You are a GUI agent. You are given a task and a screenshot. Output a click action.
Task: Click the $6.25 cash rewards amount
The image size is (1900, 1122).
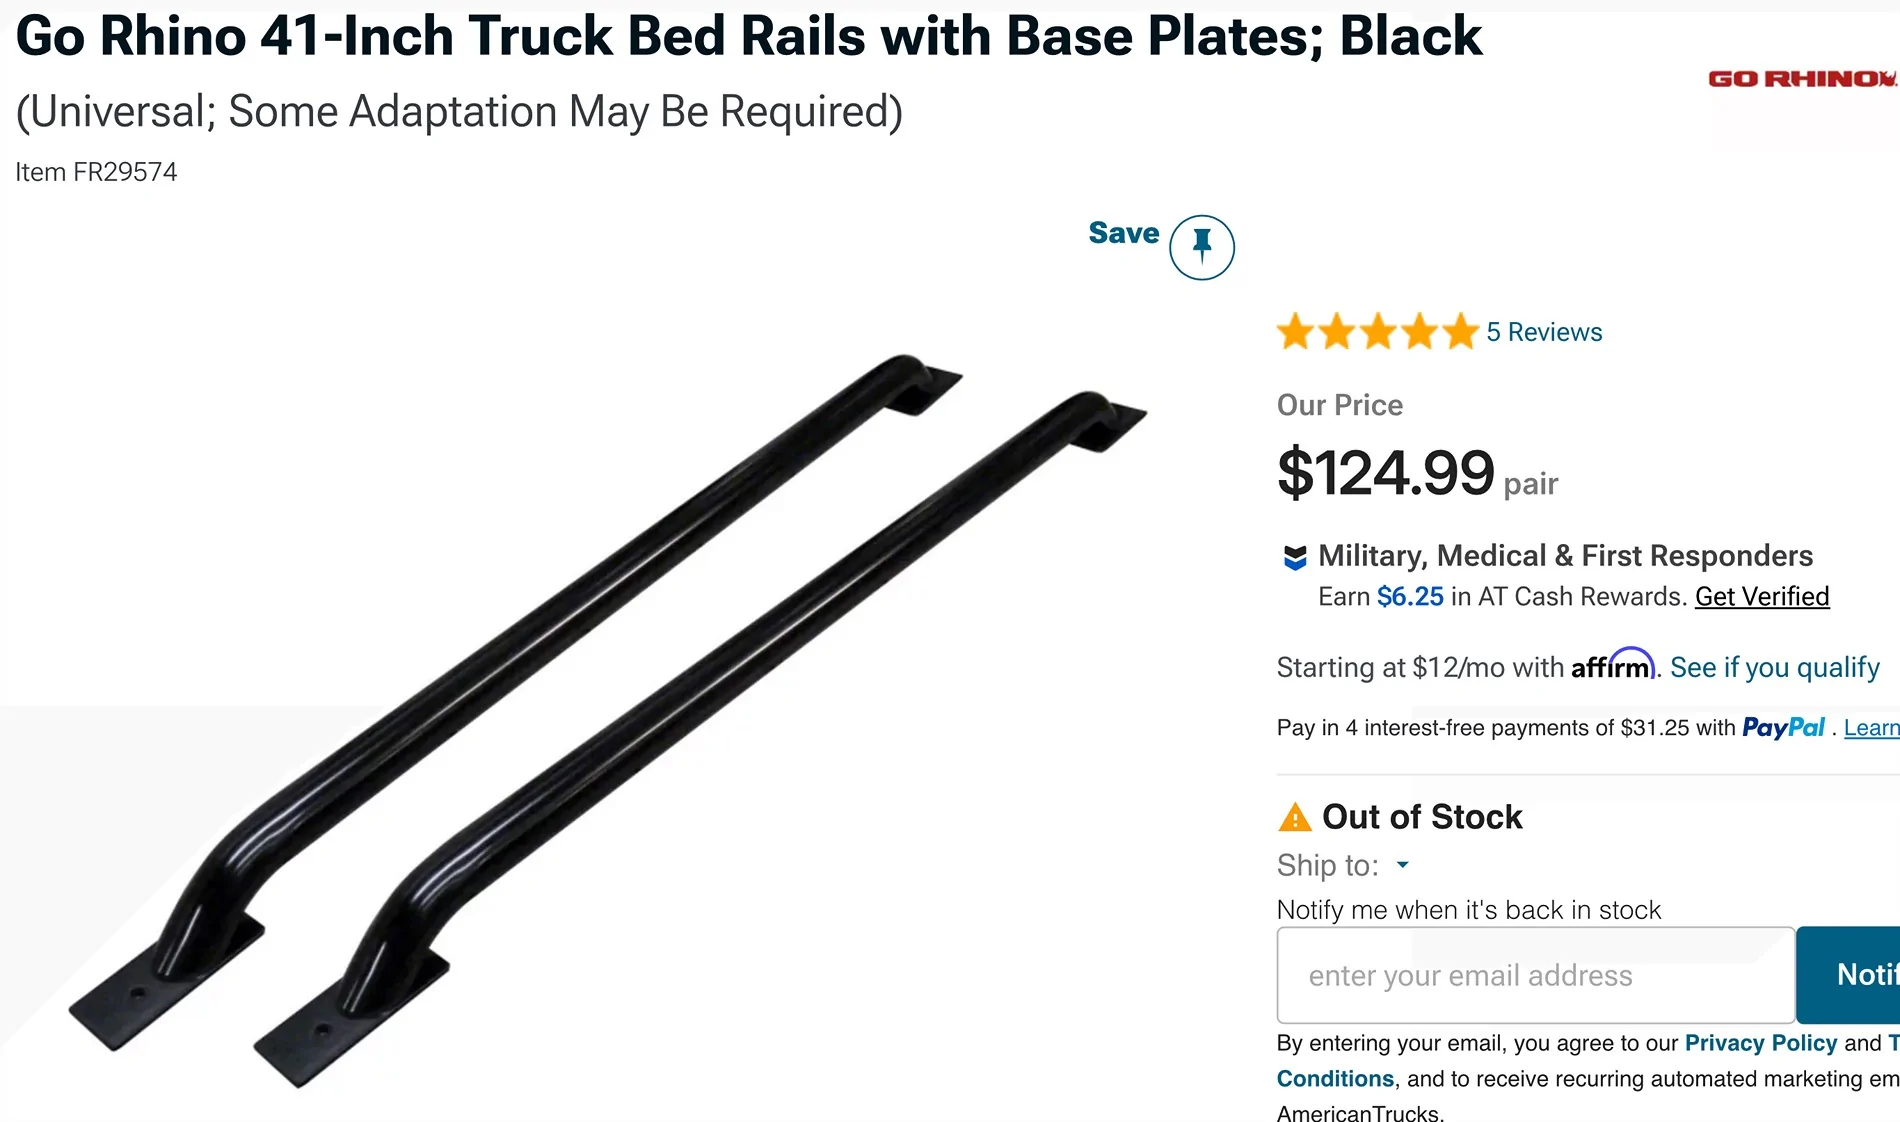pyautogui.click(x=1410, y=596)
